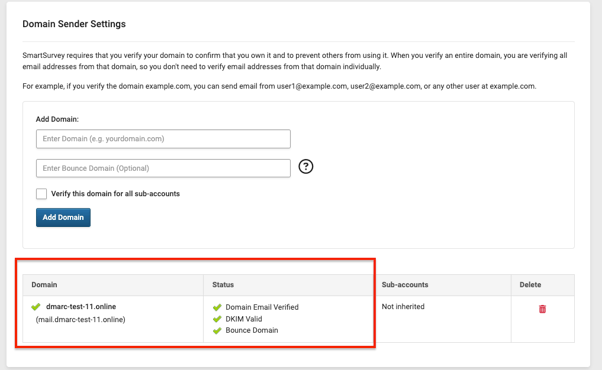Screen dimensions: 602x370
Task: Click checkmark next to Bounce Domain status
Action: point(217,330)
